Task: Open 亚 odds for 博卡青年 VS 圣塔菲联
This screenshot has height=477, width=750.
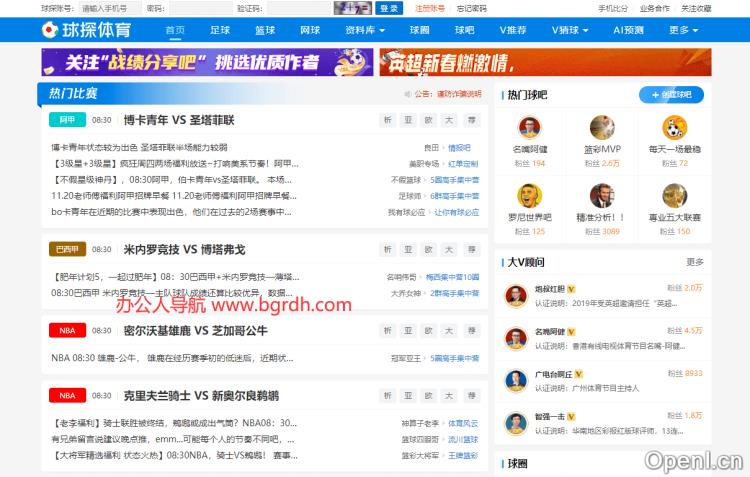Action: pos(408,120)
